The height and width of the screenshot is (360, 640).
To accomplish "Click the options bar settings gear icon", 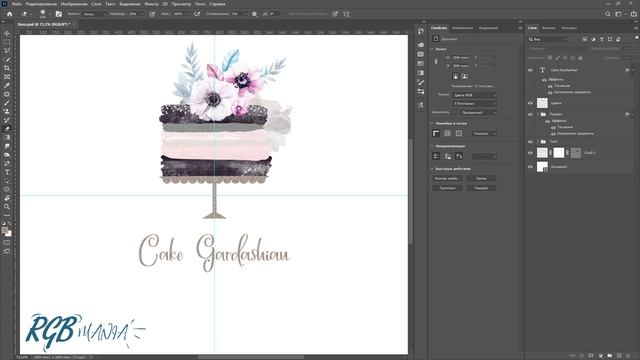I will tap(254, 14).
